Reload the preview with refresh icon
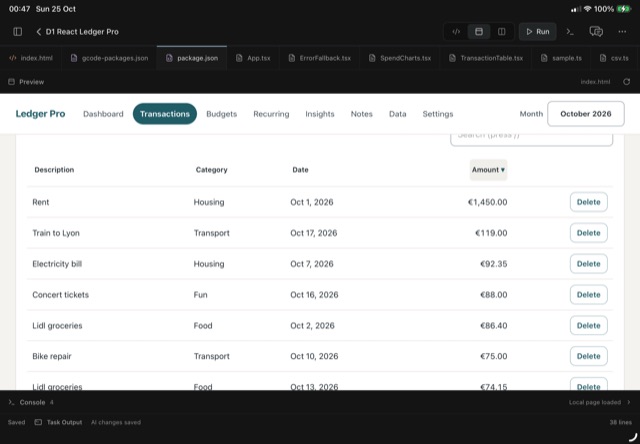Screen dimensions: 640x444 [627, 82]
